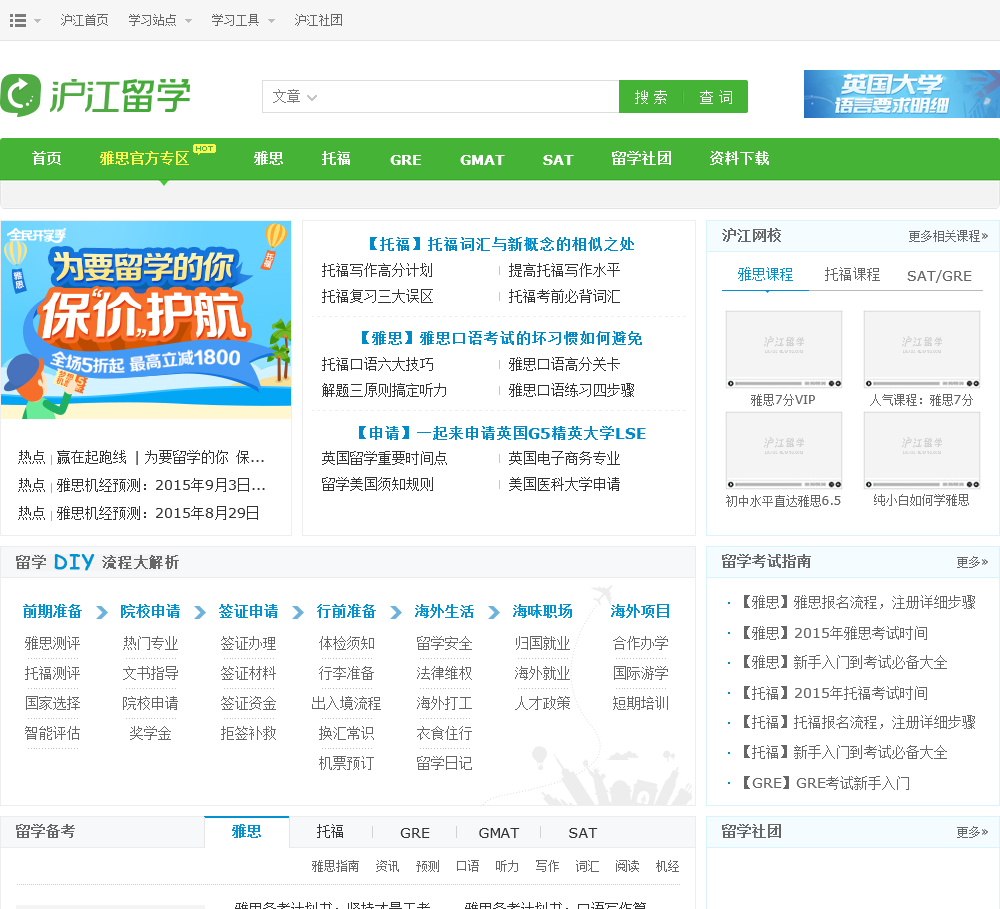Viewport: 1000px width, 909px height.
Task: Open the 纯小白如何学雅思 course thumbnail
Action: [921, 450]
